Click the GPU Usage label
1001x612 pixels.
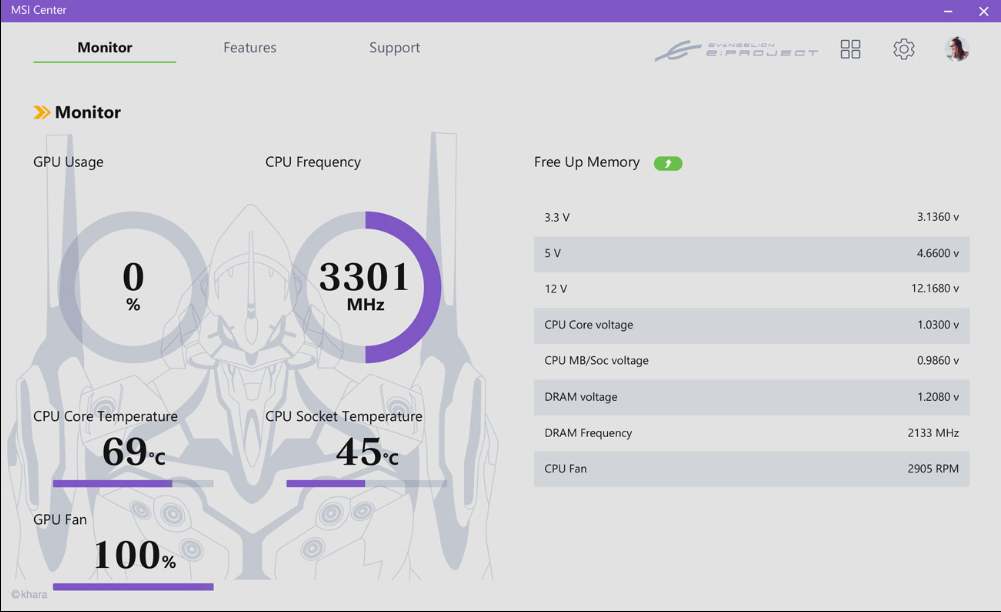pyautogui.click(x=68, y=162)
